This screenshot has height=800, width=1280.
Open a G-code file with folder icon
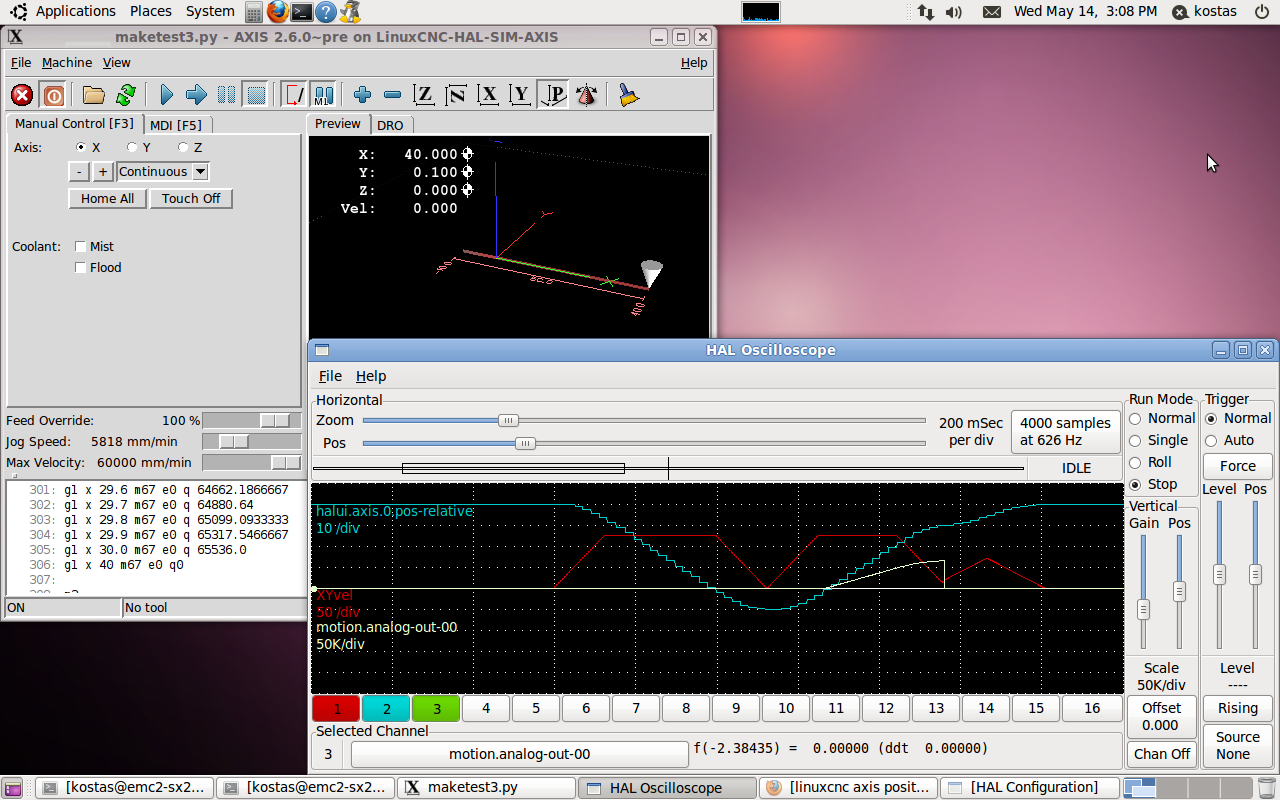coord(94,95)
